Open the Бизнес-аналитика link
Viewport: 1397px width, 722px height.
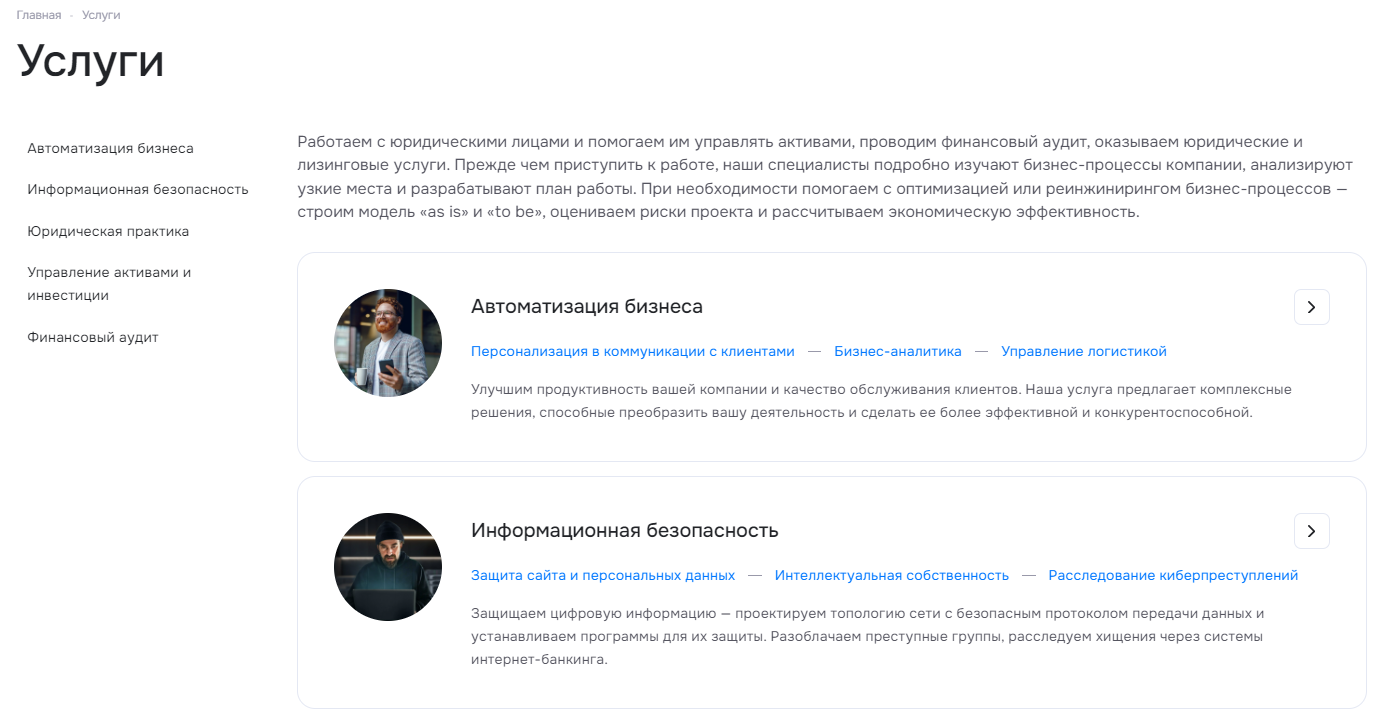(x=898, y=351)
